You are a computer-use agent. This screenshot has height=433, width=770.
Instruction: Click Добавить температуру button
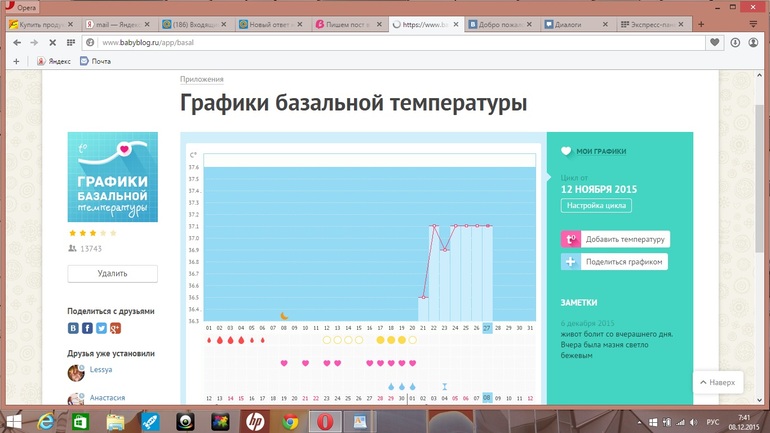point(615,239)
